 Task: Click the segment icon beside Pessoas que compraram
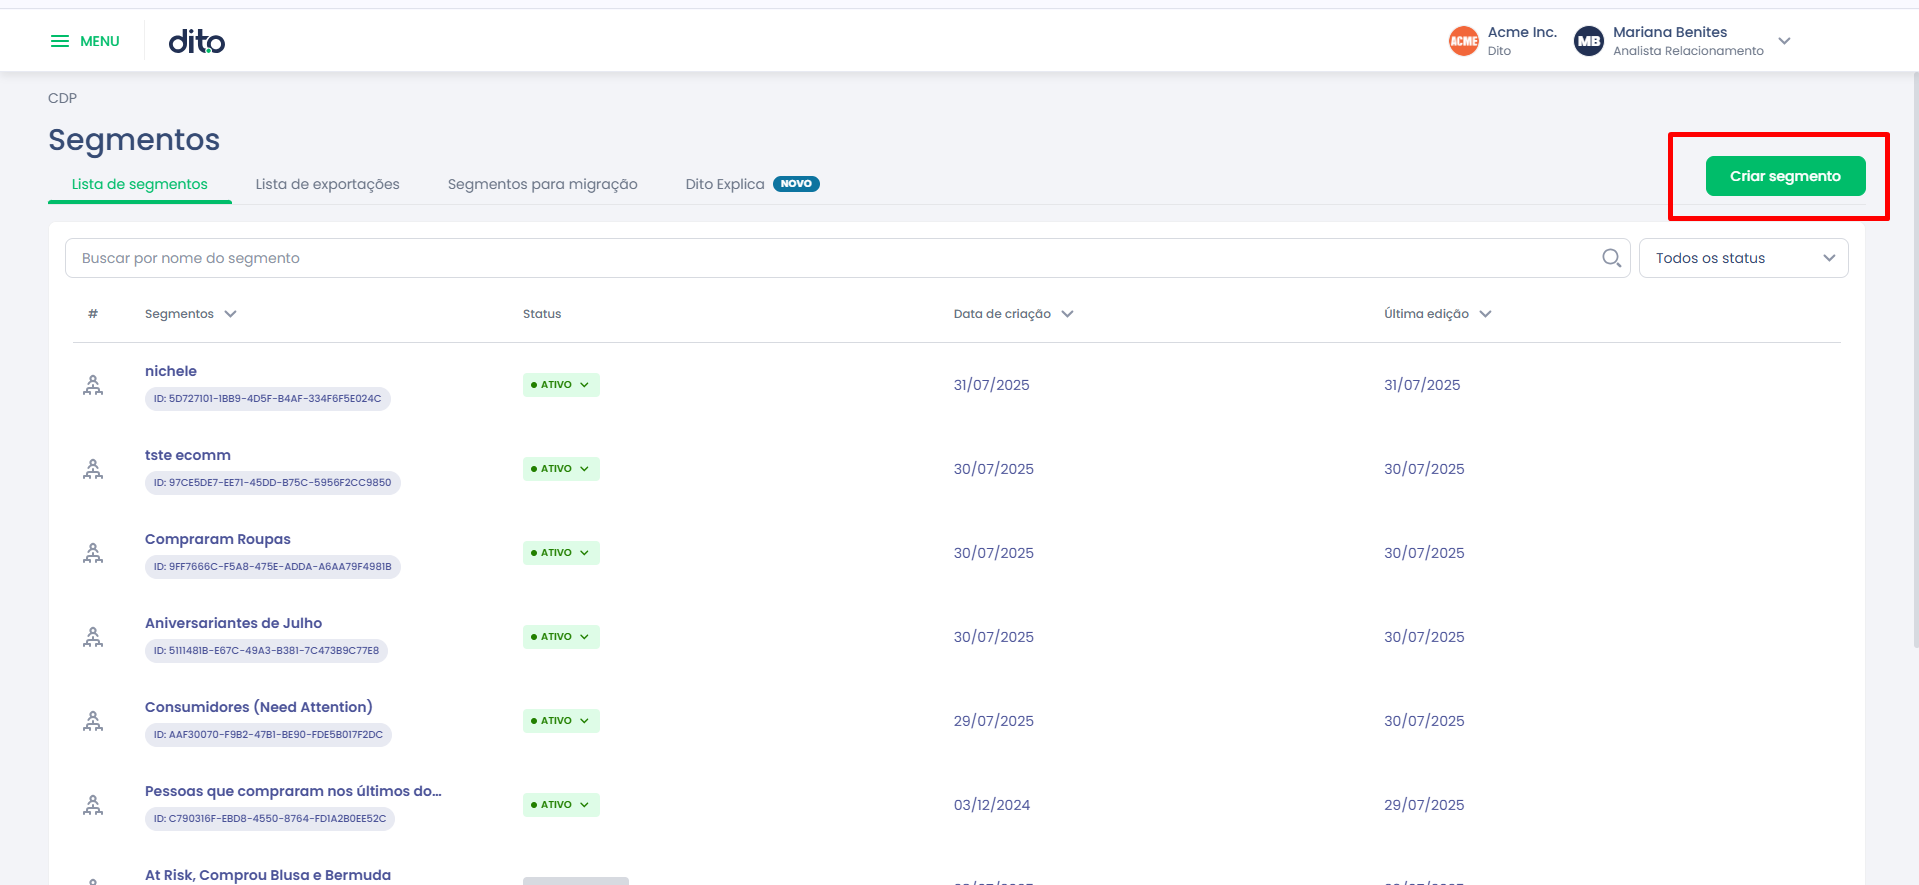click(93, 805)
